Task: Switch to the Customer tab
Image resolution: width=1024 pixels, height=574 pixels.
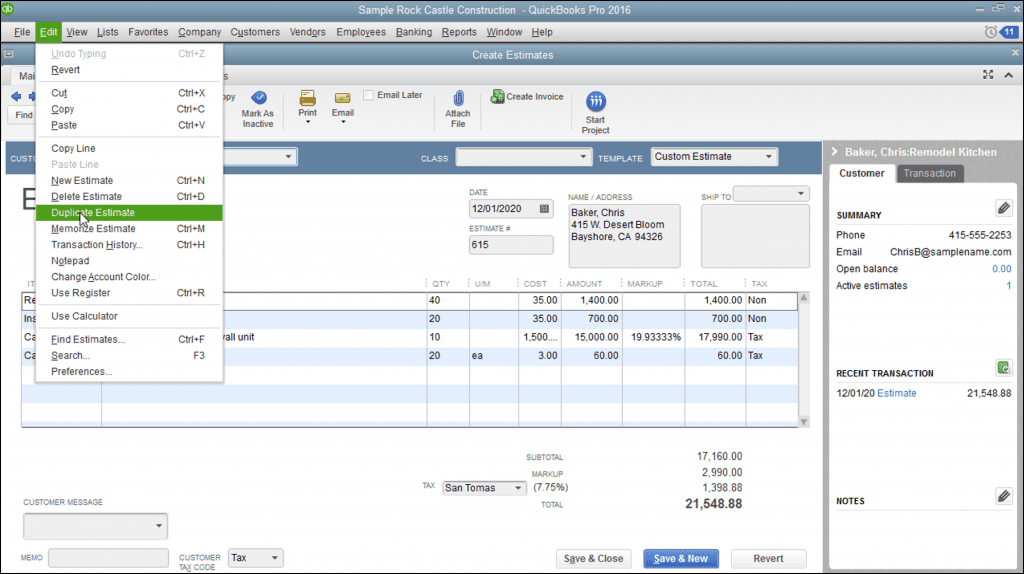Action: tap(861, 173)
